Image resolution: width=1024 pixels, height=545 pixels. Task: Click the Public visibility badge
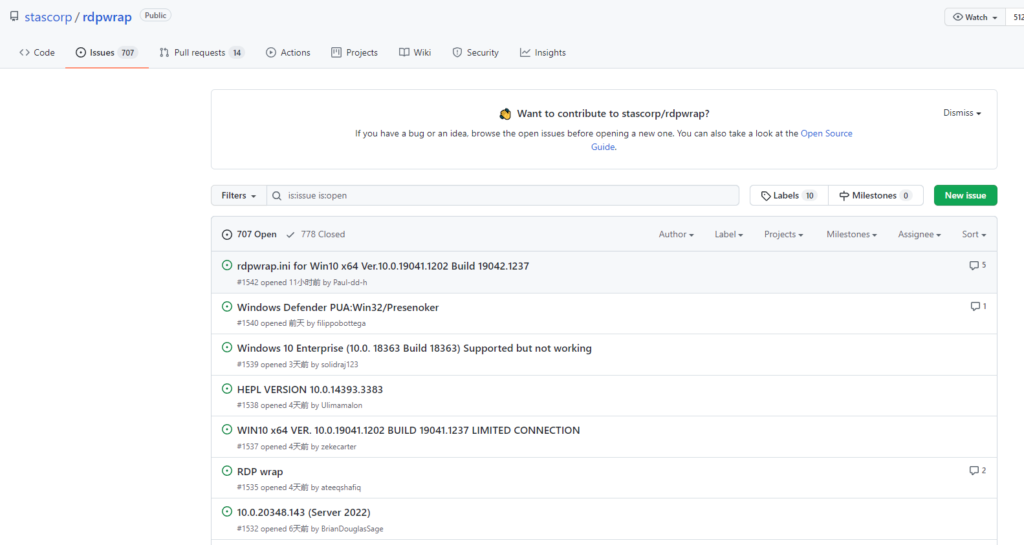pyautogui.click(x=155, y=16)
